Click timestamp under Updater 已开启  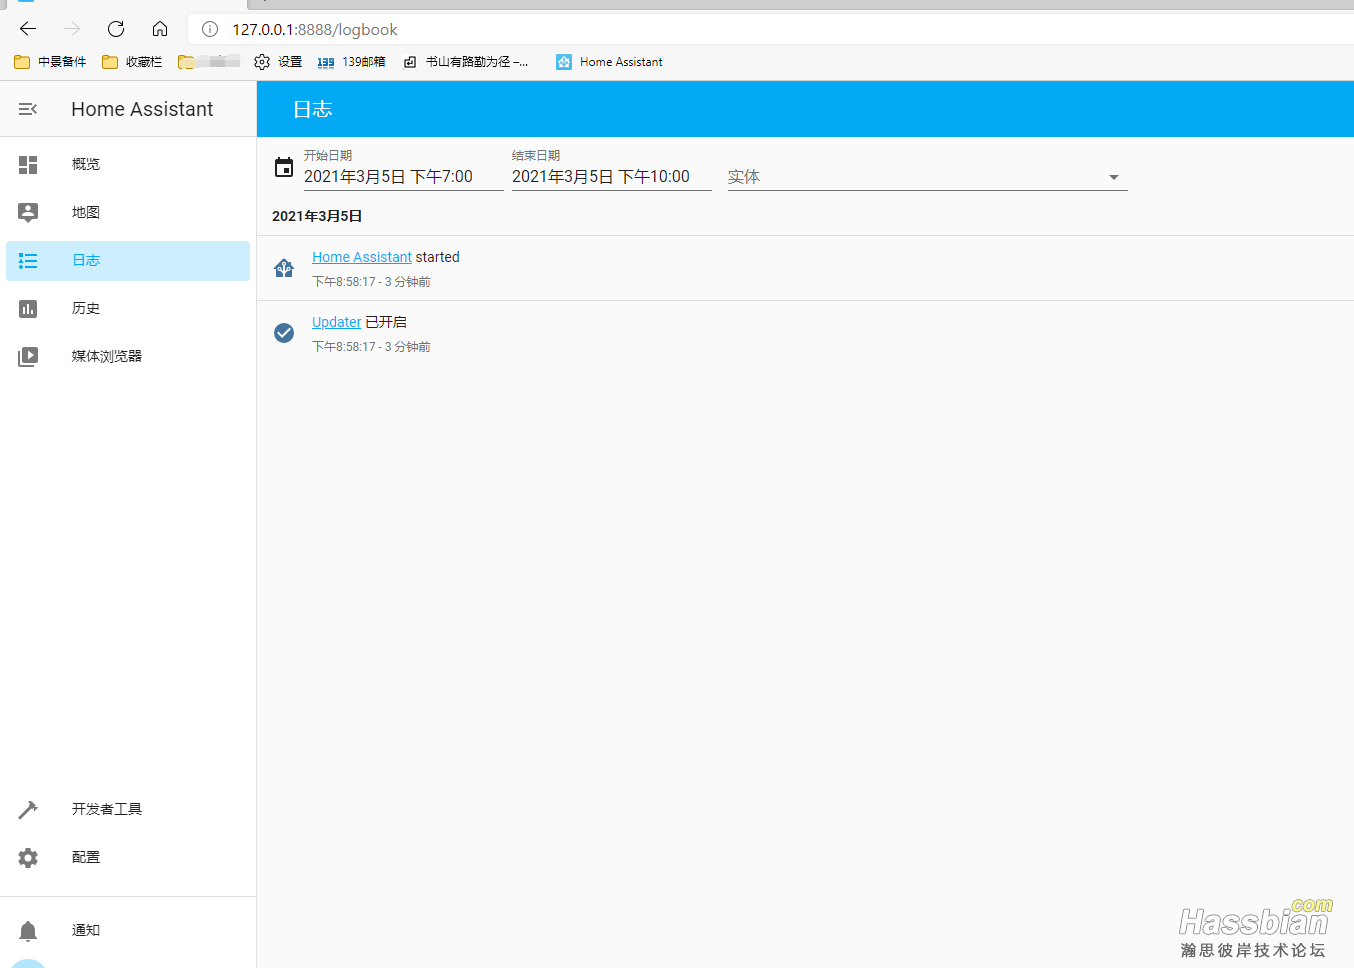click(371, 347)
